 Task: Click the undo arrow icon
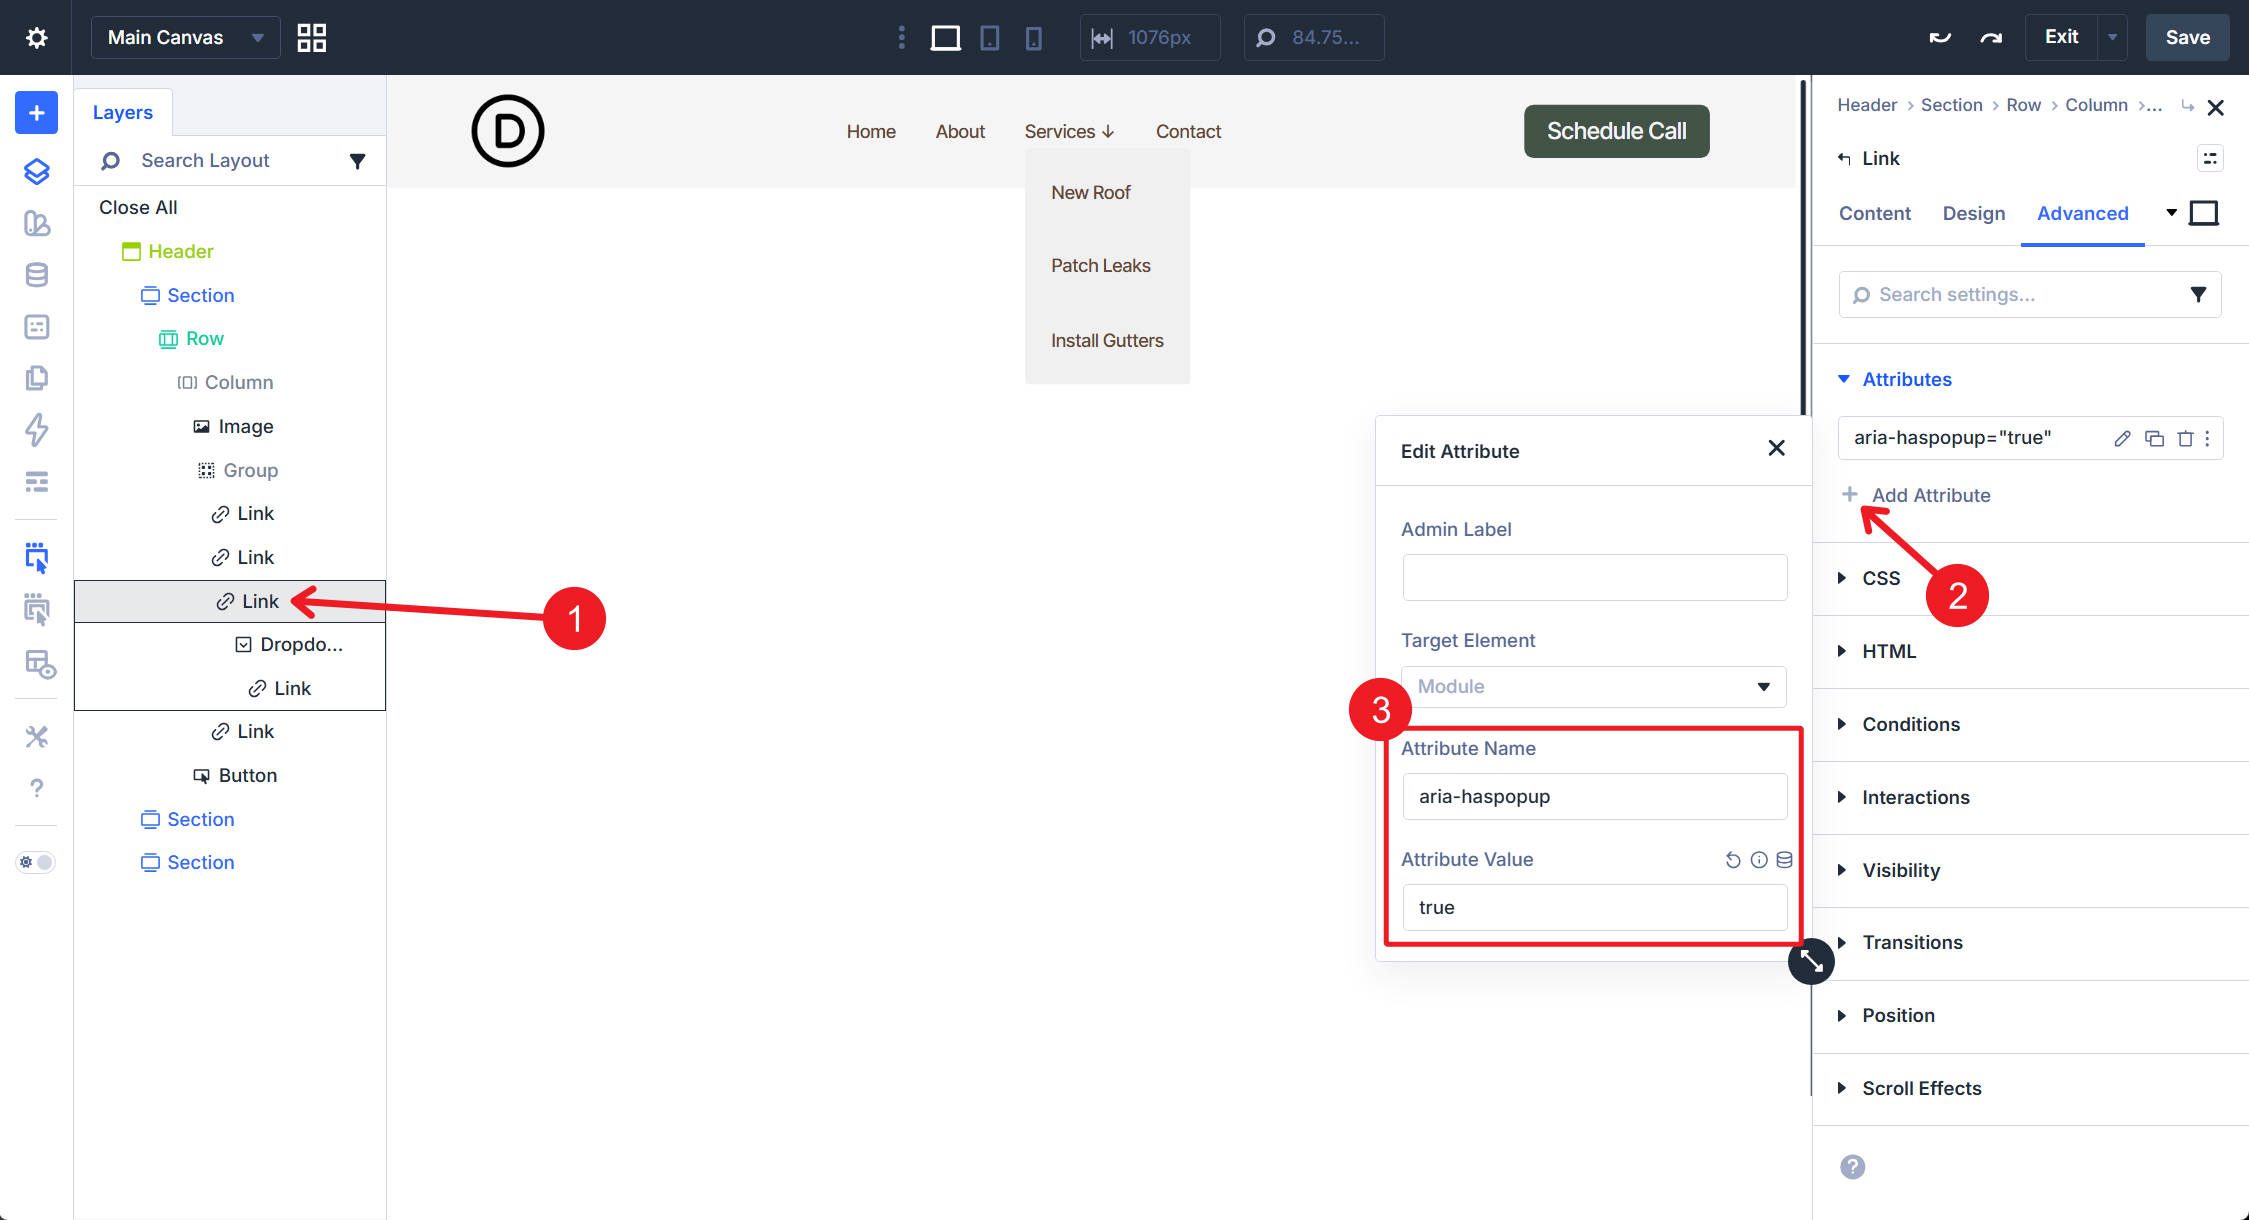coord(1938,36)
